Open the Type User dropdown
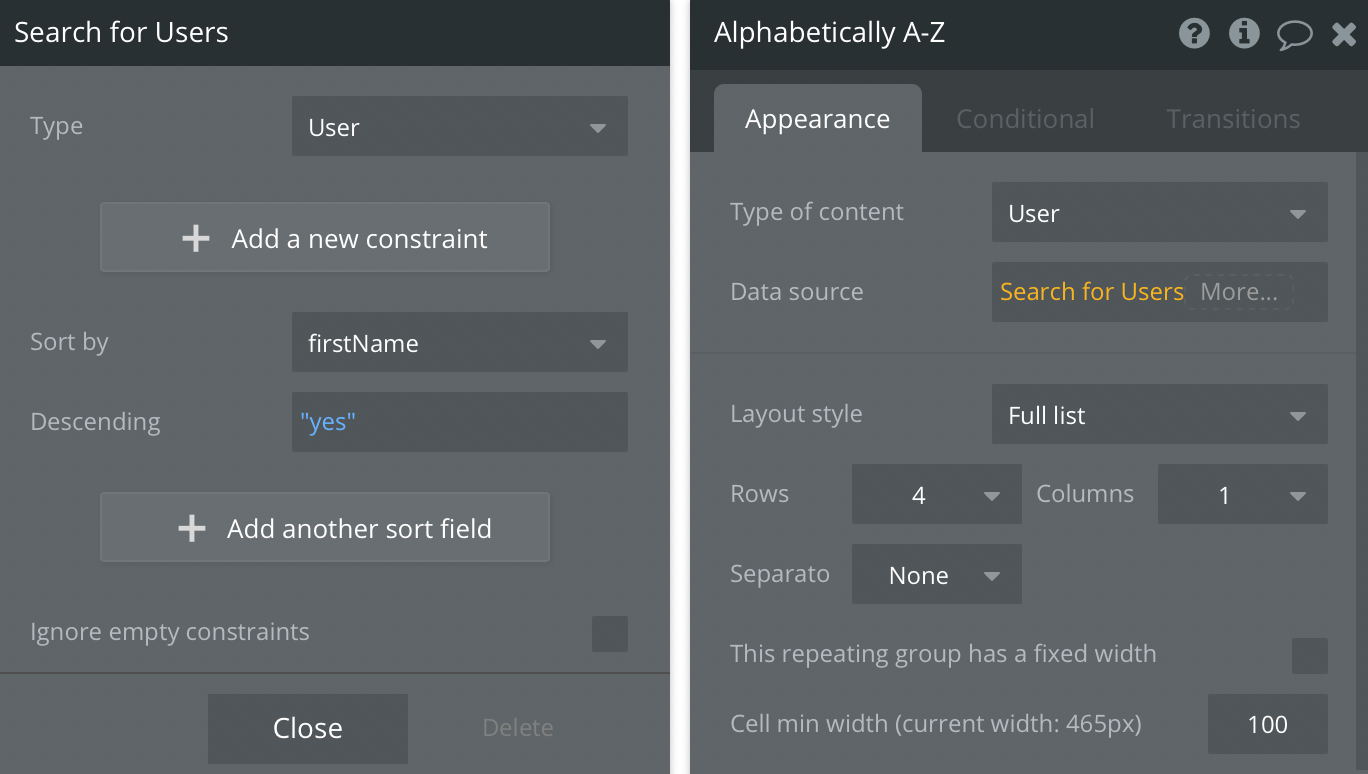Screen dimensions: 1368x774 click(x=460, y=126)
